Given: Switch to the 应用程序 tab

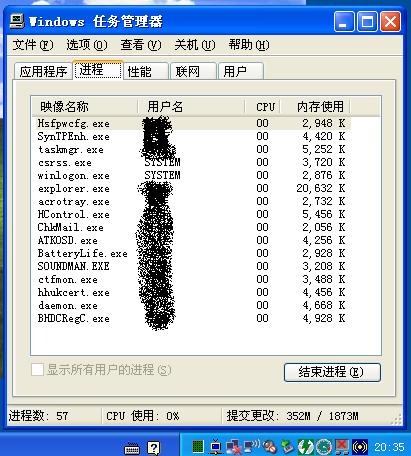Looking at the screenshot, I should (x=43, y=71).
